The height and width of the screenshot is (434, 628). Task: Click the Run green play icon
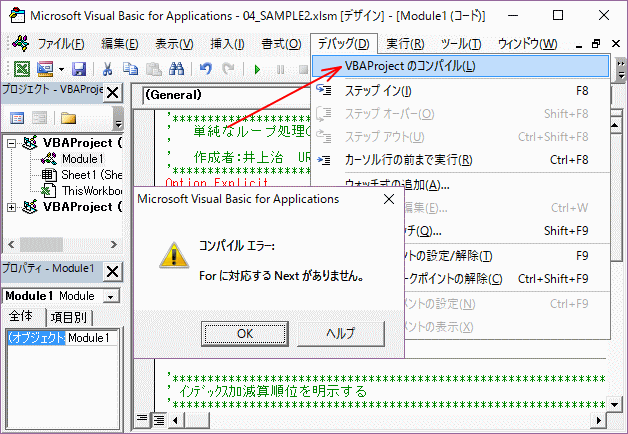pyautogui.click(x=257, y=70)
